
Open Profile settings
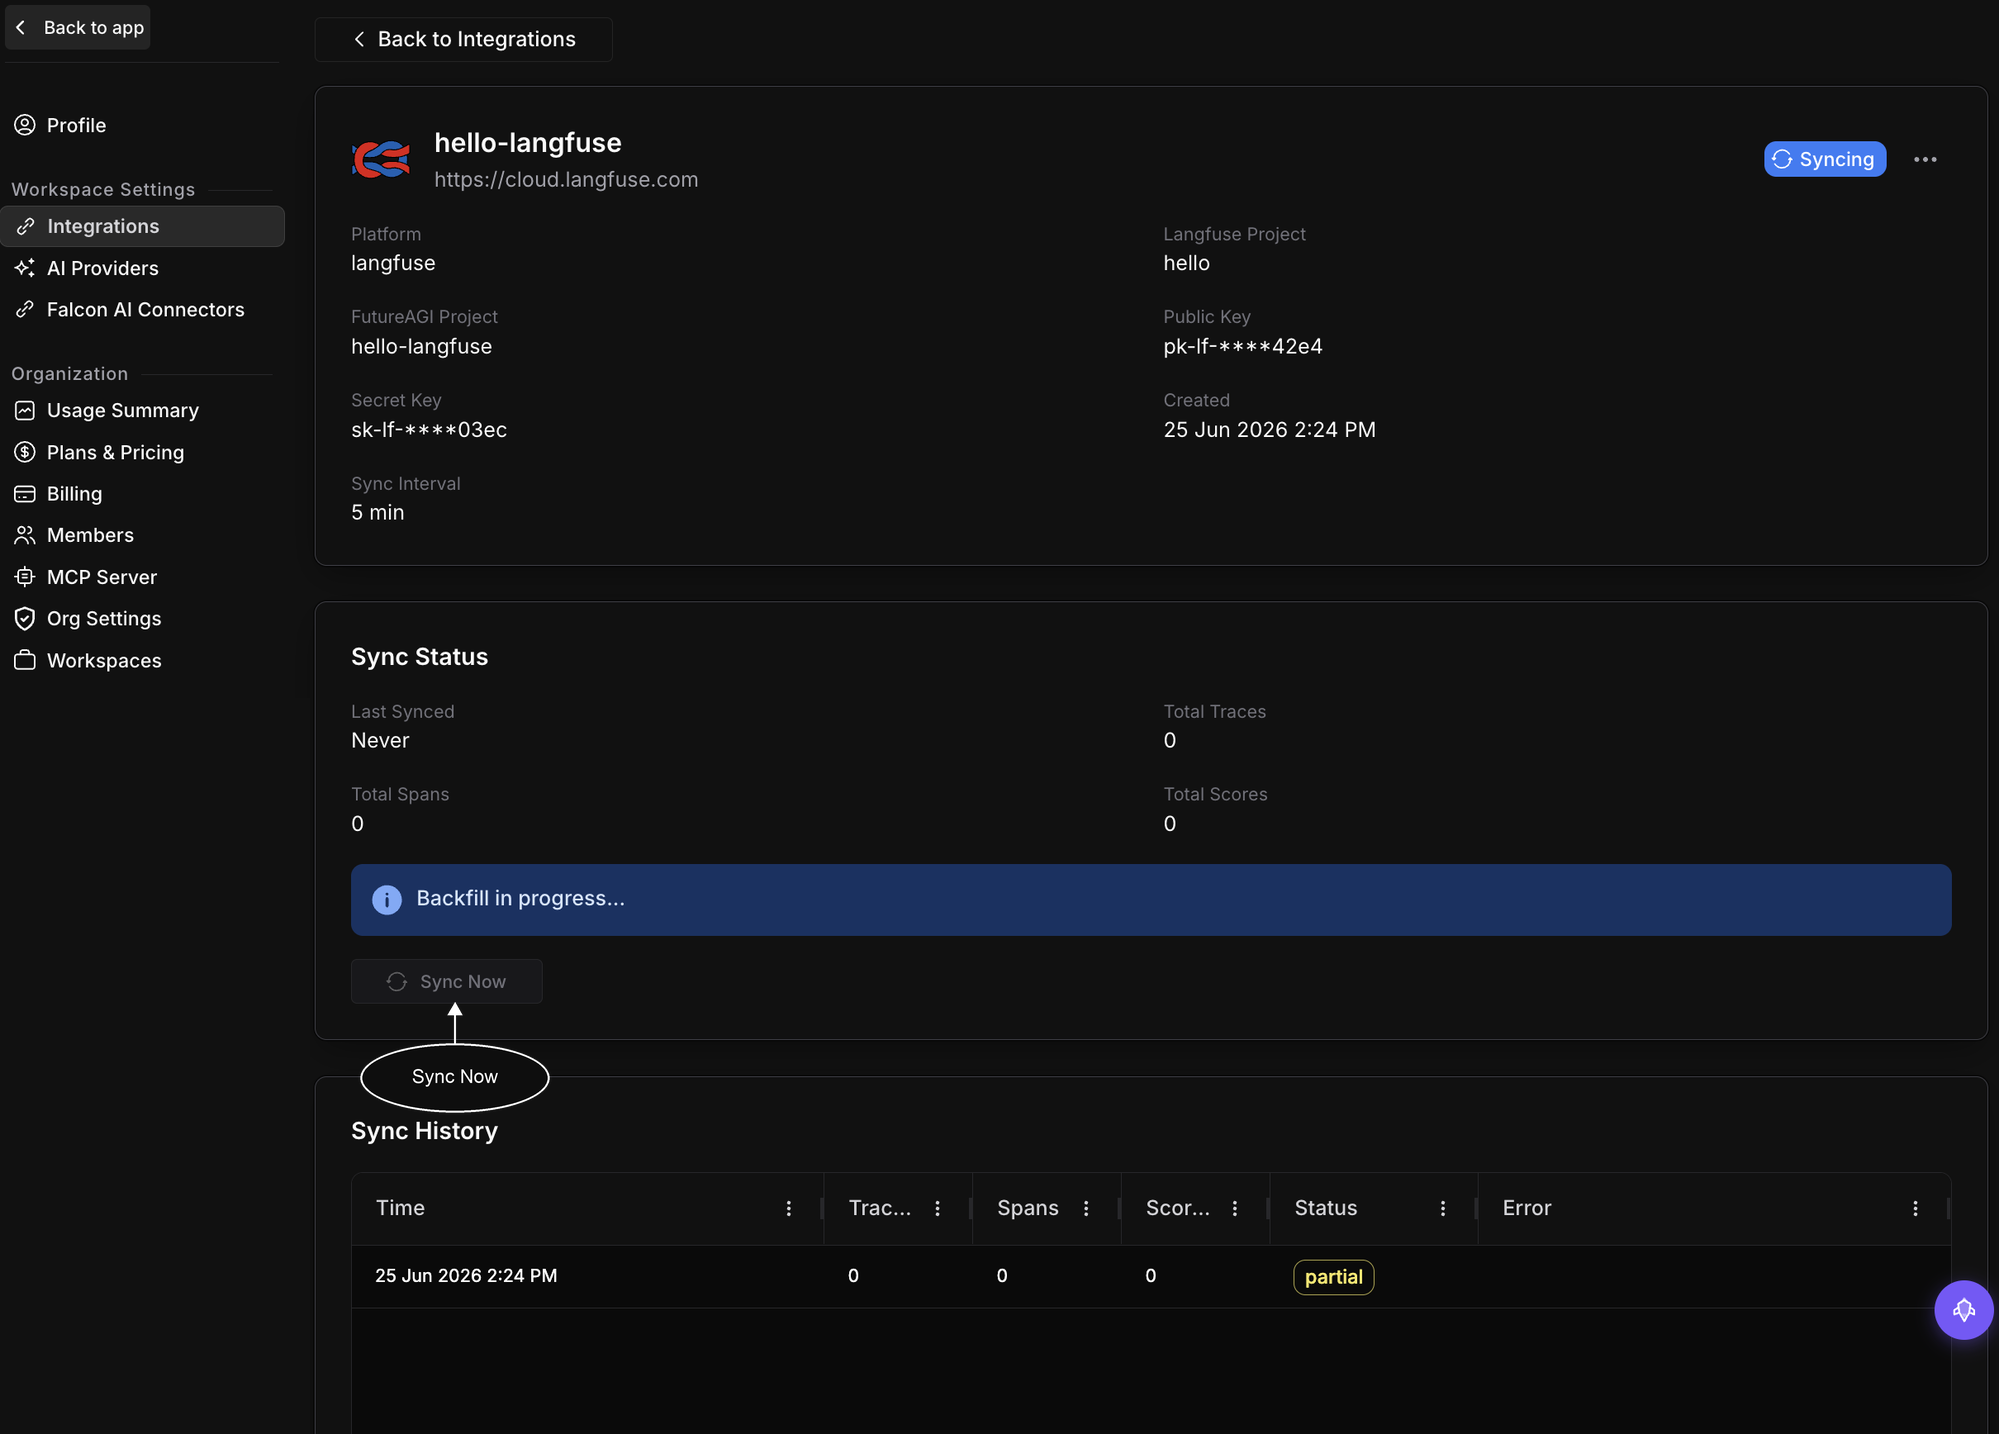click(x=76, y=125)
